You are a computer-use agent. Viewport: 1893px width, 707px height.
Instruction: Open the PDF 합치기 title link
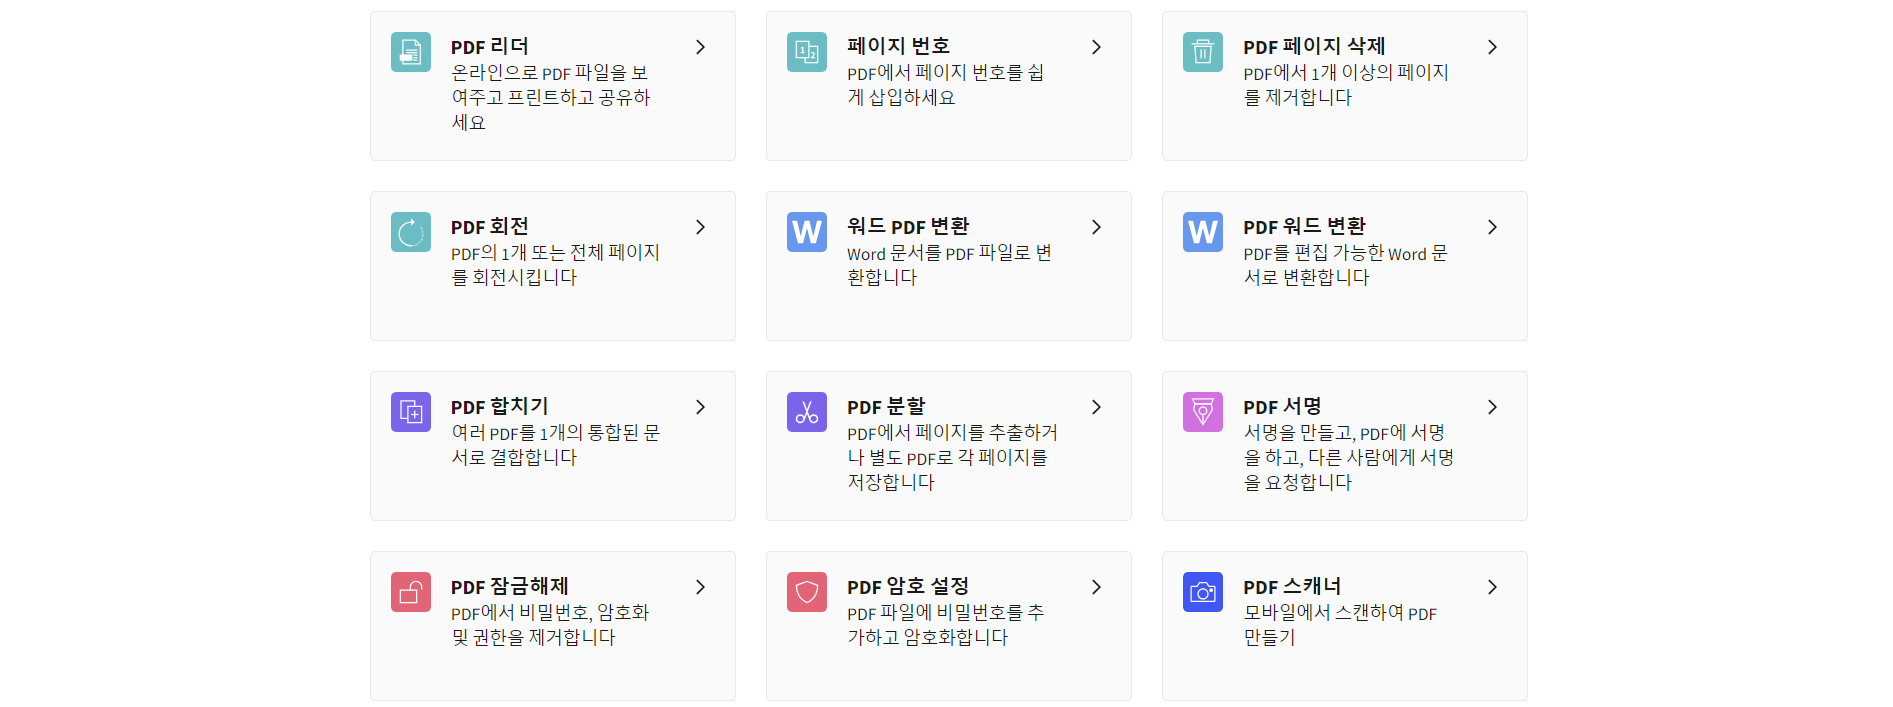(x=499, y=406)
